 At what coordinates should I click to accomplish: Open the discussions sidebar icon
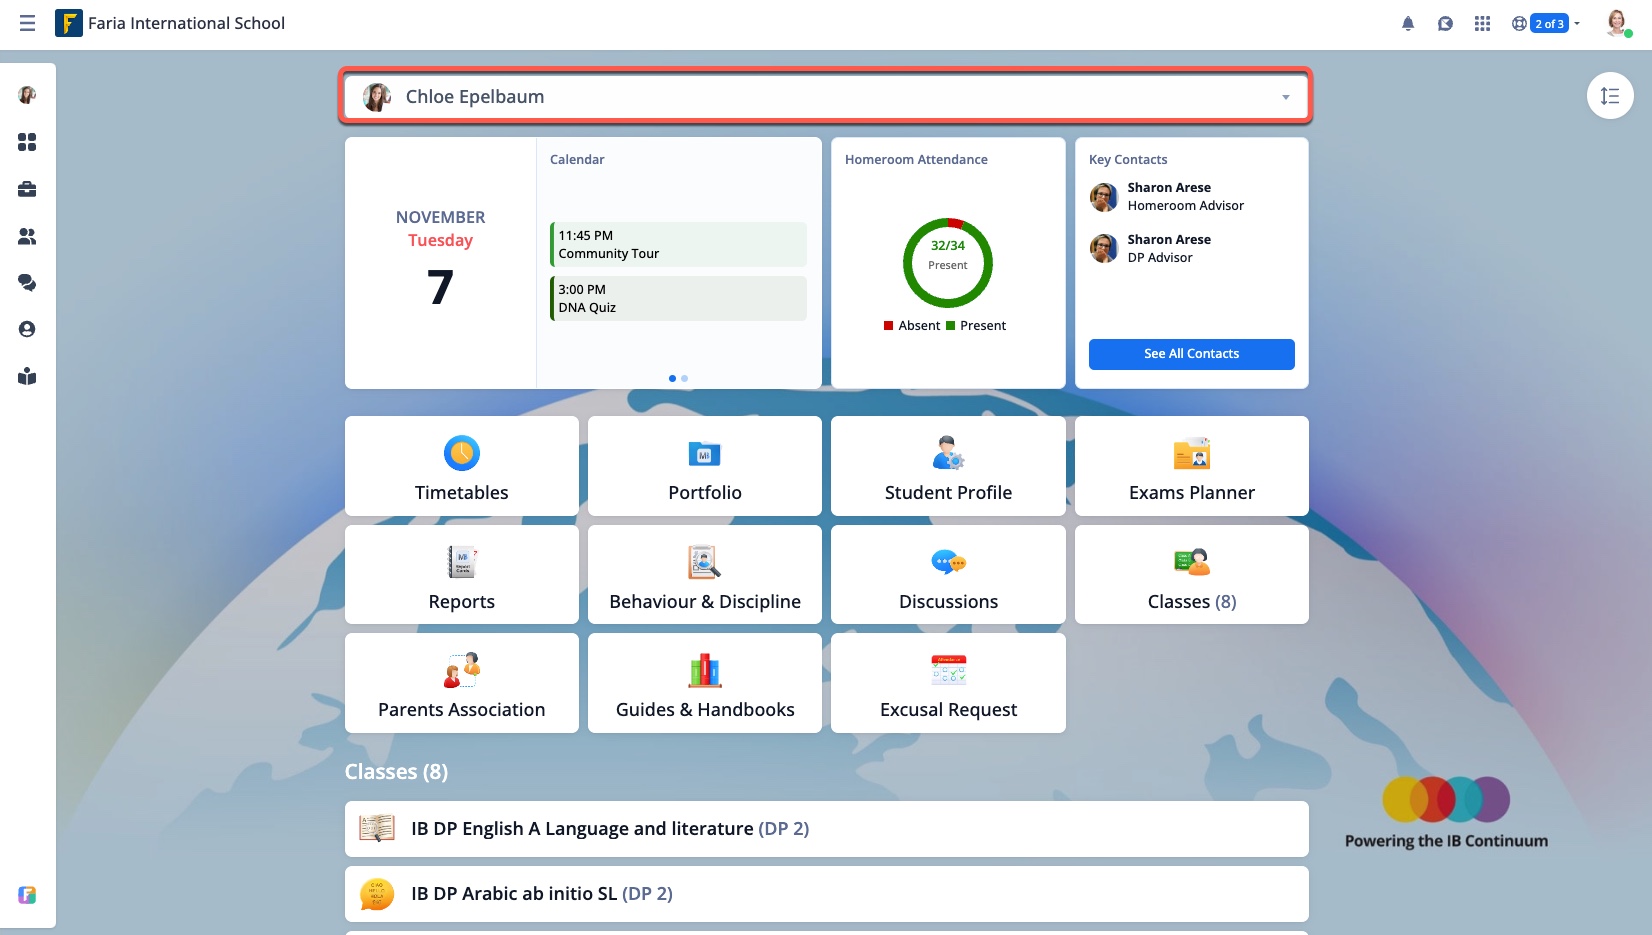(x=27, y=283)
